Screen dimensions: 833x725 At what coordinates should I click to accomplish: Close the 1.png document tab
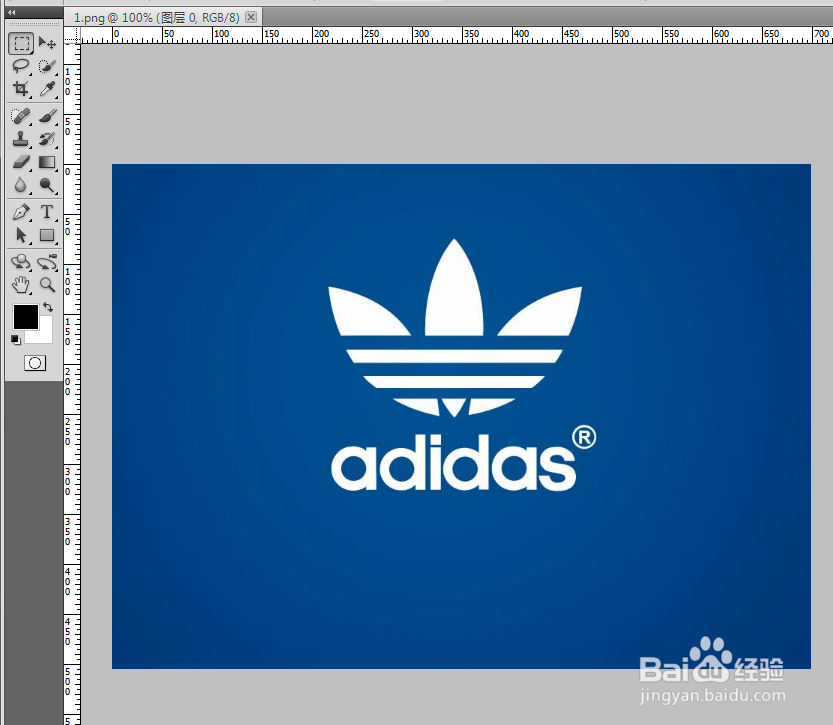[x=251, y=17]
